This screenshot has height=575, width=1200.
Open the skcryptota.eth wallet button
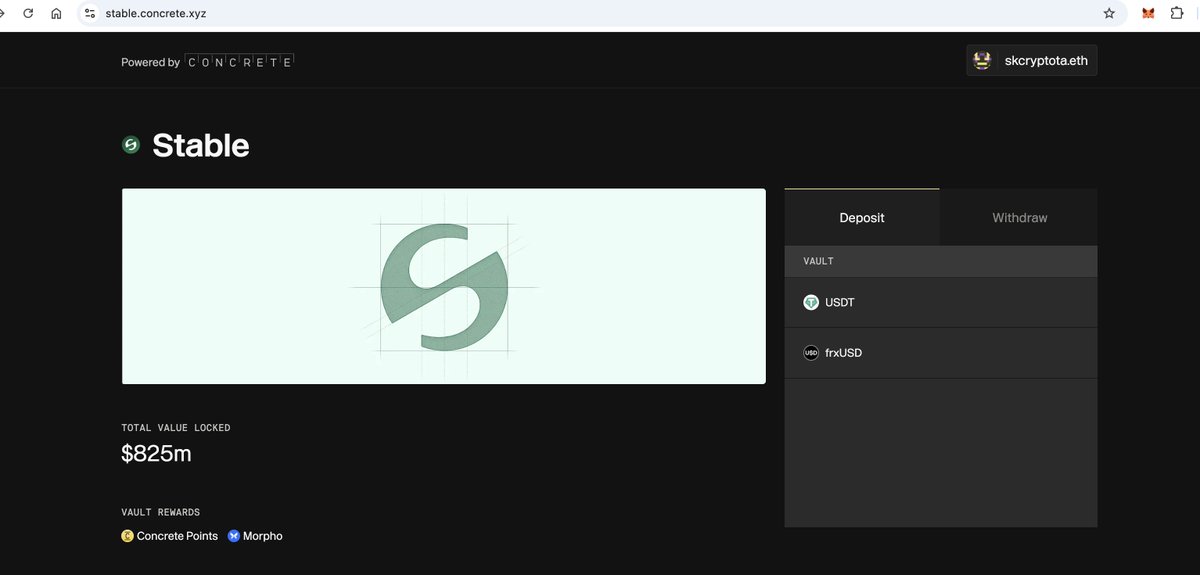tap(1032, 61)
